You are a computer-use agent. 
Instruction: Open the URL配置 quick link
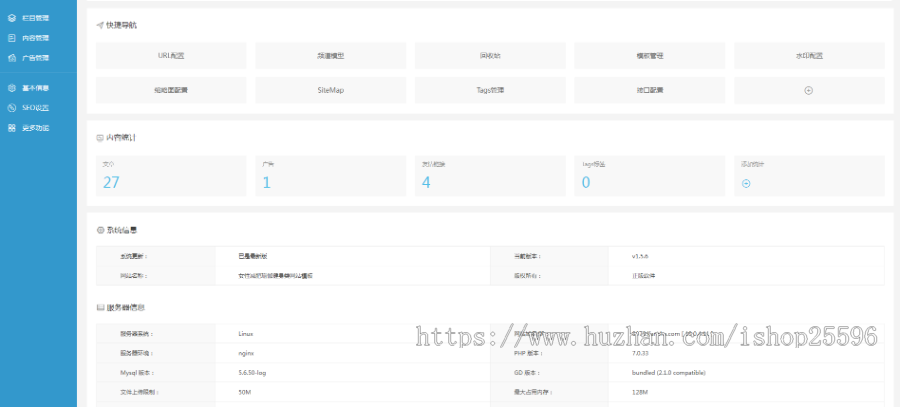(171, 56)
